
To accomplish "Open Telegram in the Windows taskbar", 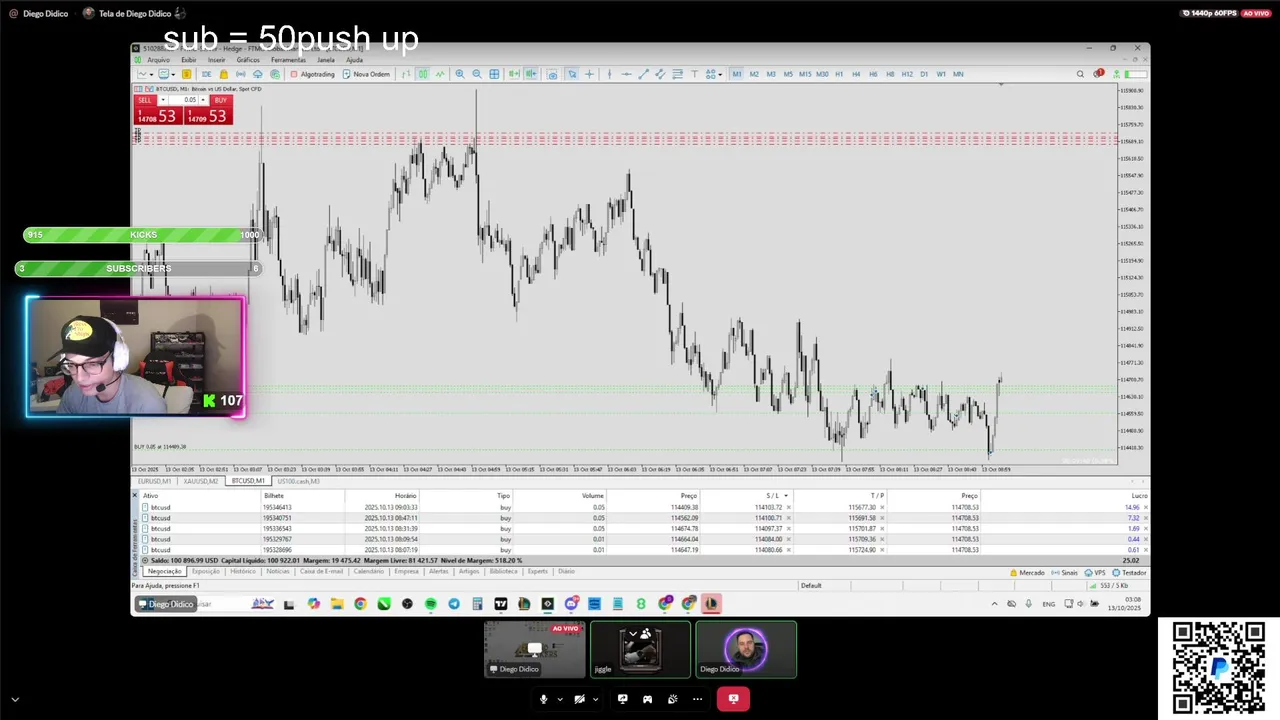I will click(x=454, y=604).
